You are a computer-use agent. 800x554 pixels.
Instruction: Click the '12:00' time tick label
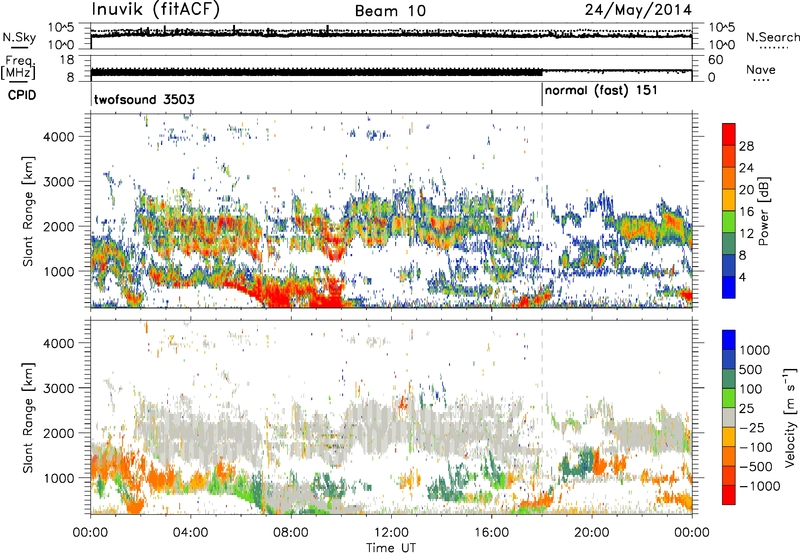391,533
